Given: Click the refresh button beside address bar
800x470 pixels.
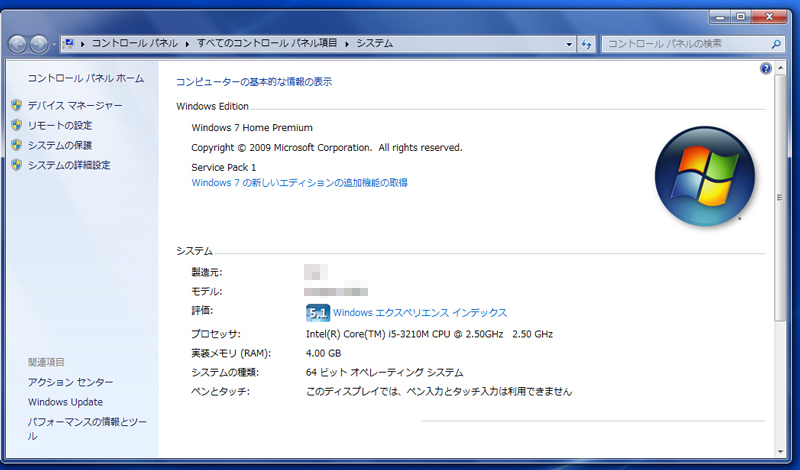Looking at the screenshot, I should [x=587, y=44].
